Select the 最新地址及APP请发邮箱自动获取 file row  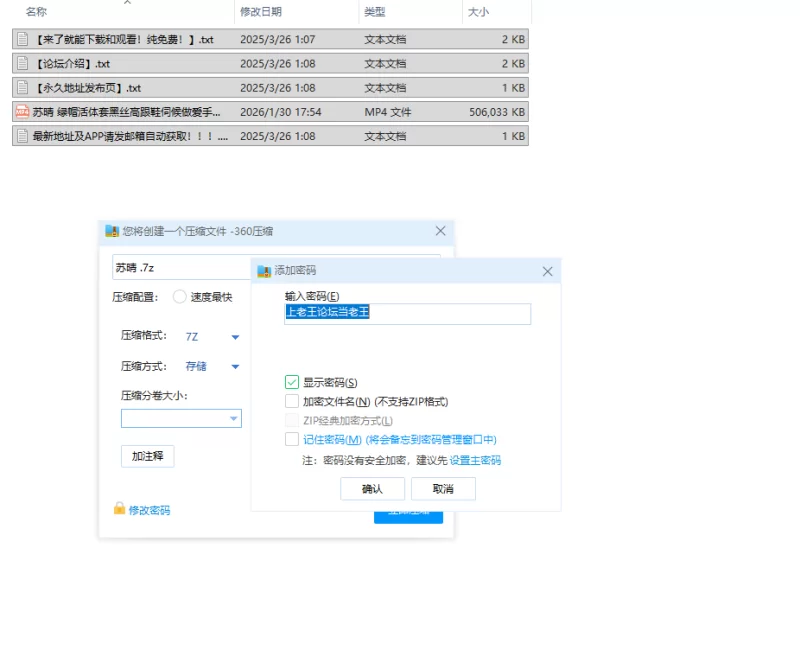point(270,136)
